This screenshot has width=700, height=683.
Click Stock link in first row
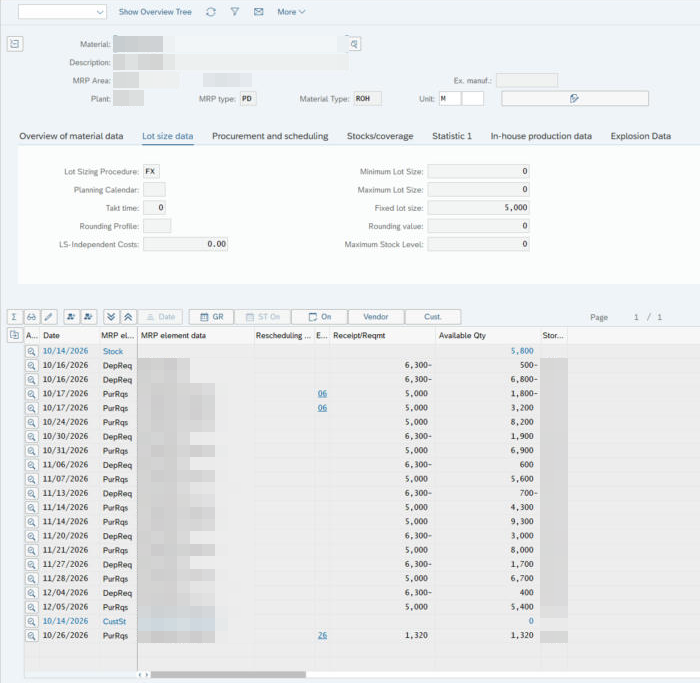[x=112, y=351]
